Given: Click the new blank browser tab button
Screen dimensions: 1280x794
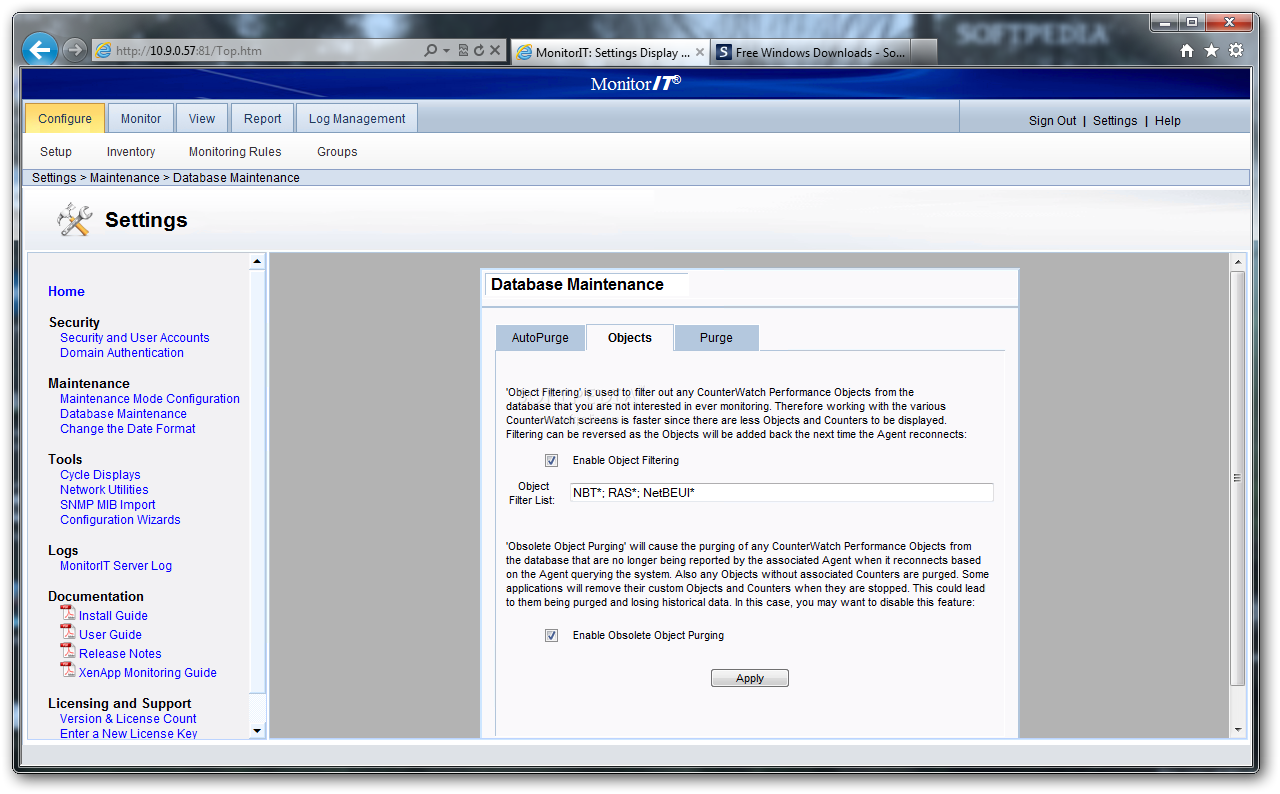Looking at the screenshot, I should tap(924, 53).
